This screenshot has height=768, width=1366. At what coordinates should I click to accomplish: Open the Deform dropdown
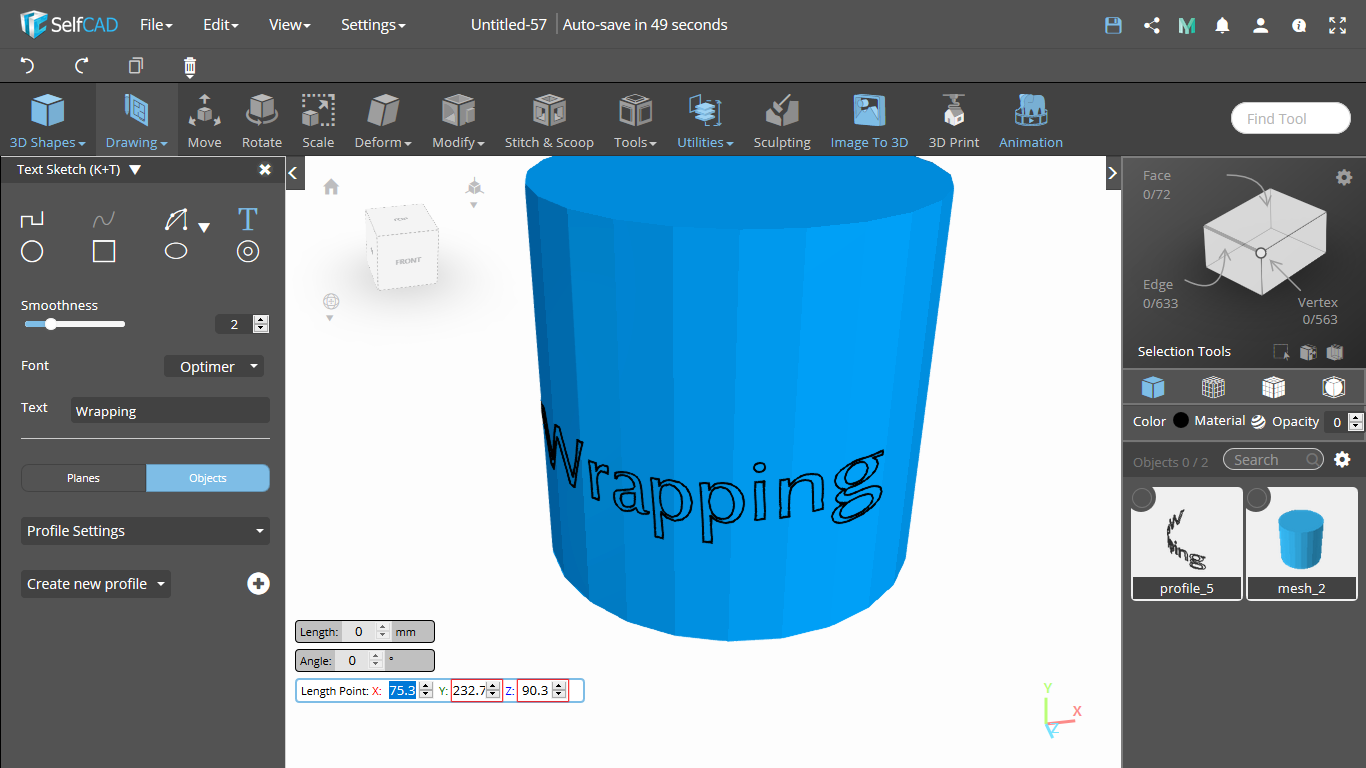click(383, 120)
